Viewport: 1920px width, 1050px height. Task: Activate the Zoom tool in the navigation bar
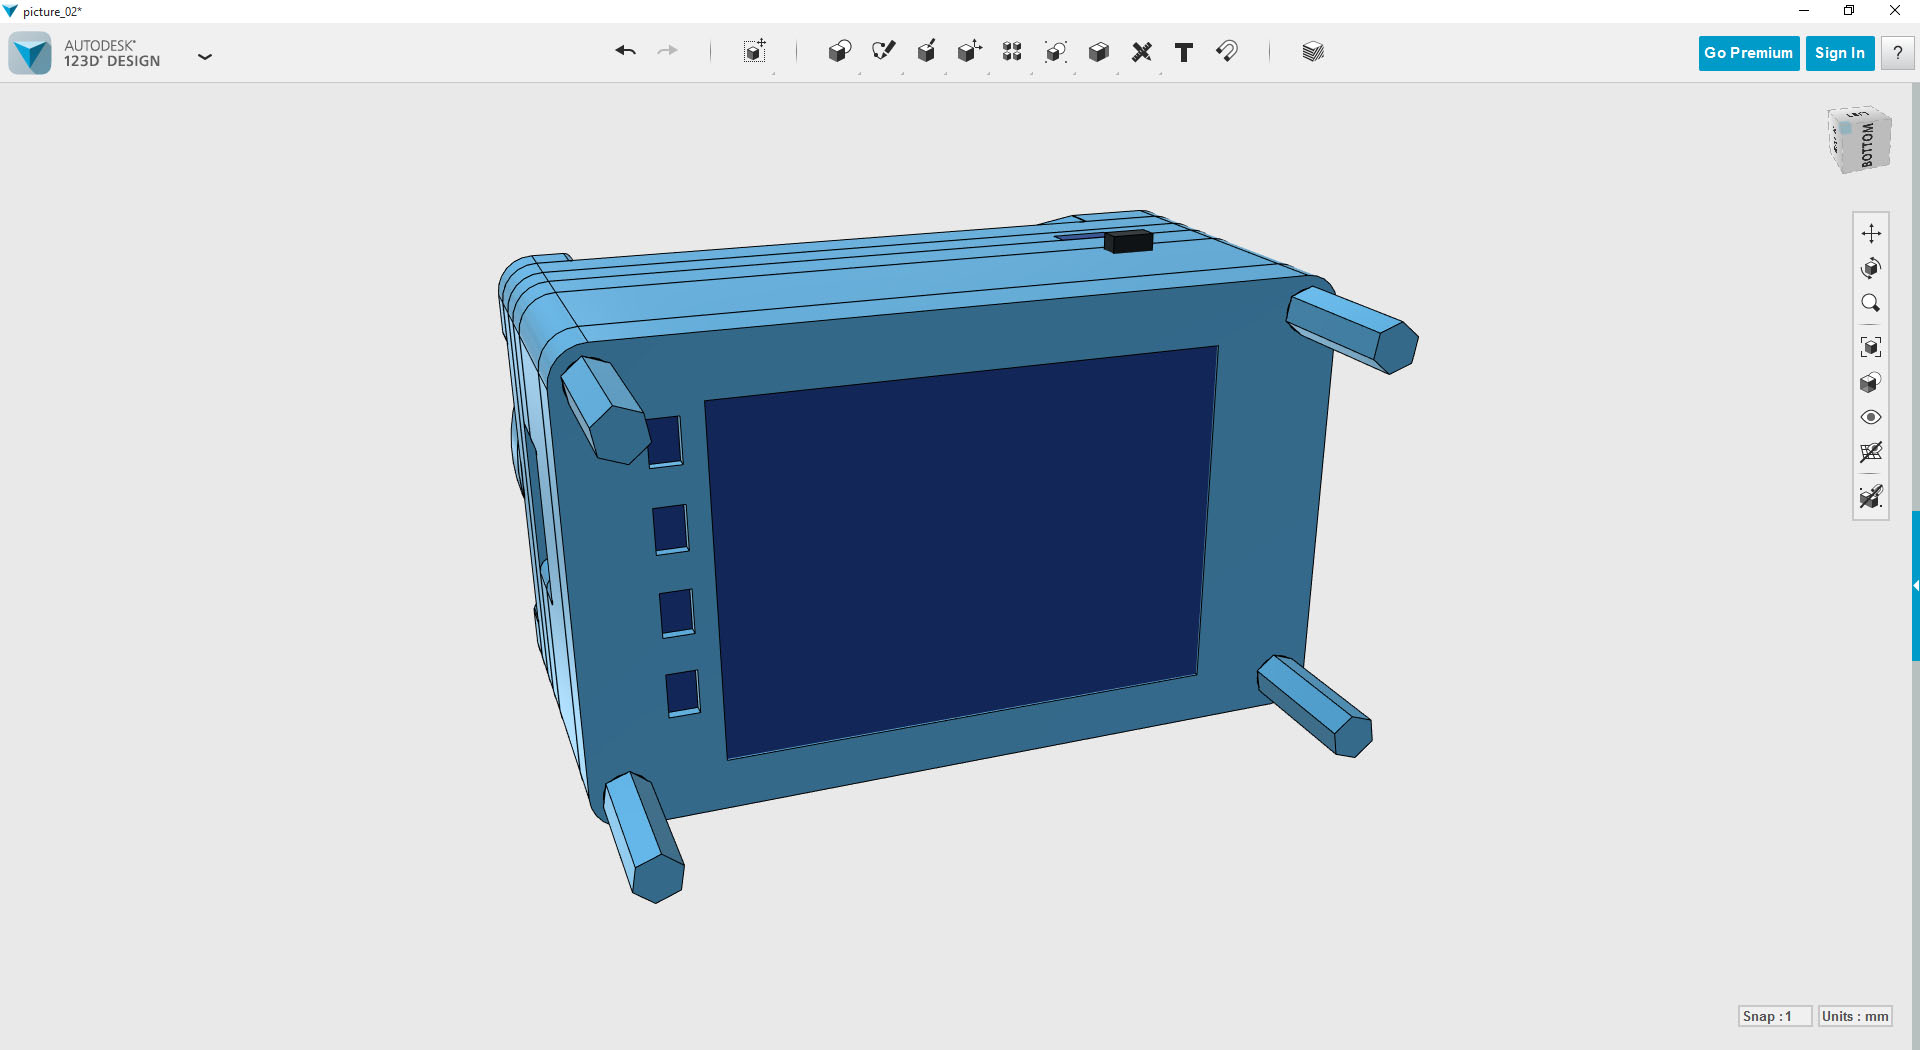(1872, 303)
